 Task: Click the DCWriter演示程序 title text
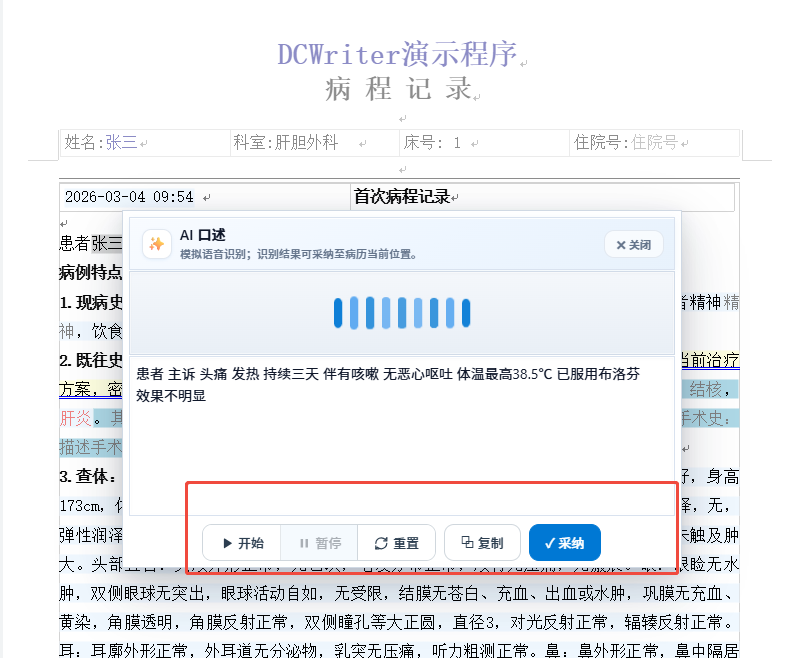coord(397,54)
